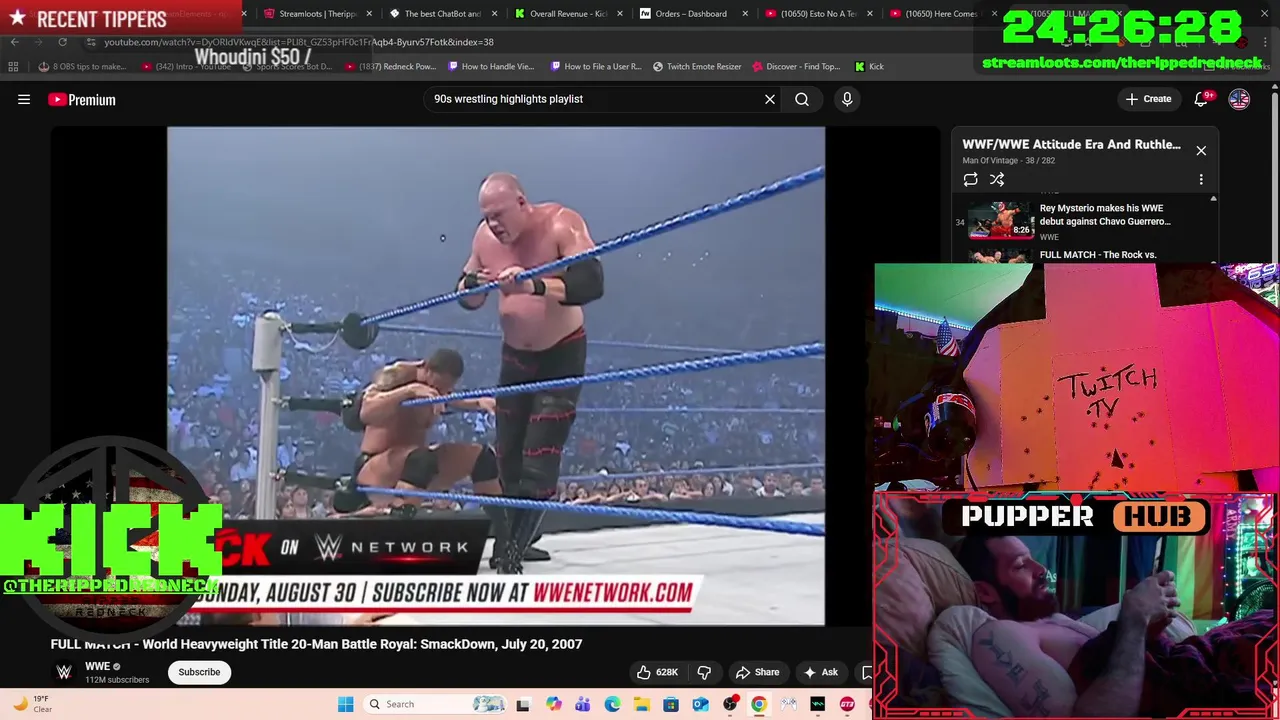Open 'FULL MATCH - The Rock vs.' playlist item
The height and width of the screenshot is (720, 1280).
pos(1098,255)
